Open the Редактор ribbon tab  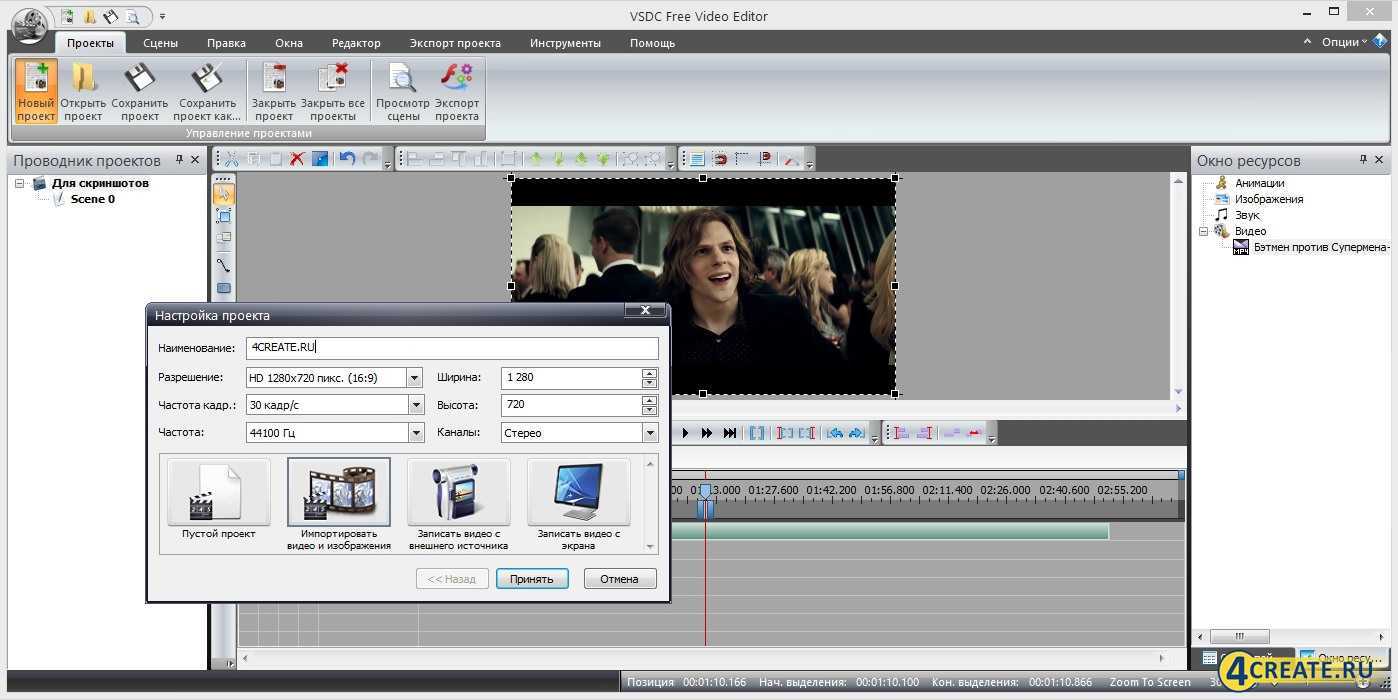356,43
